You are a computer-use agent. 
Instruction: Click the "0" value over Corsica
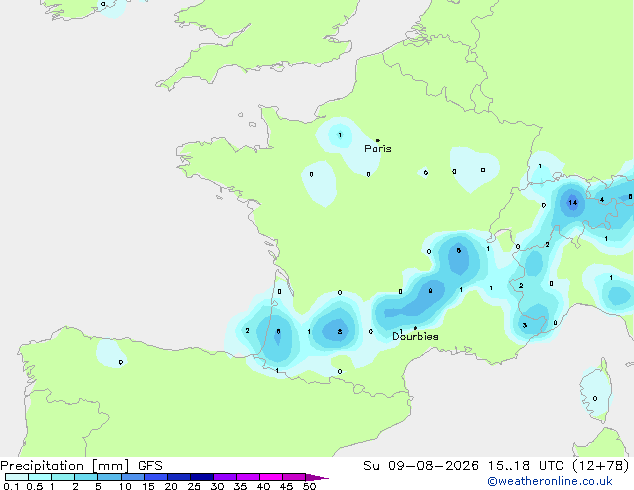point(595,399)
